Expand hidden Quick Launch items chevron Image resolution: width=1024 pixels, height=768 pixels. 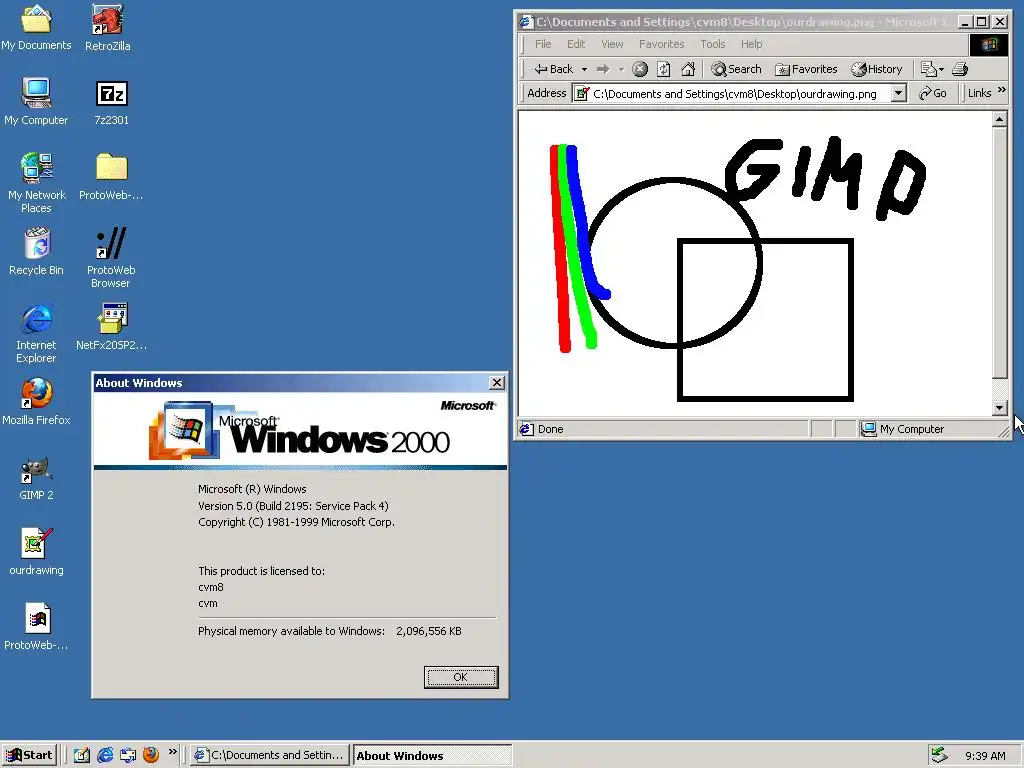coord(172,752)
